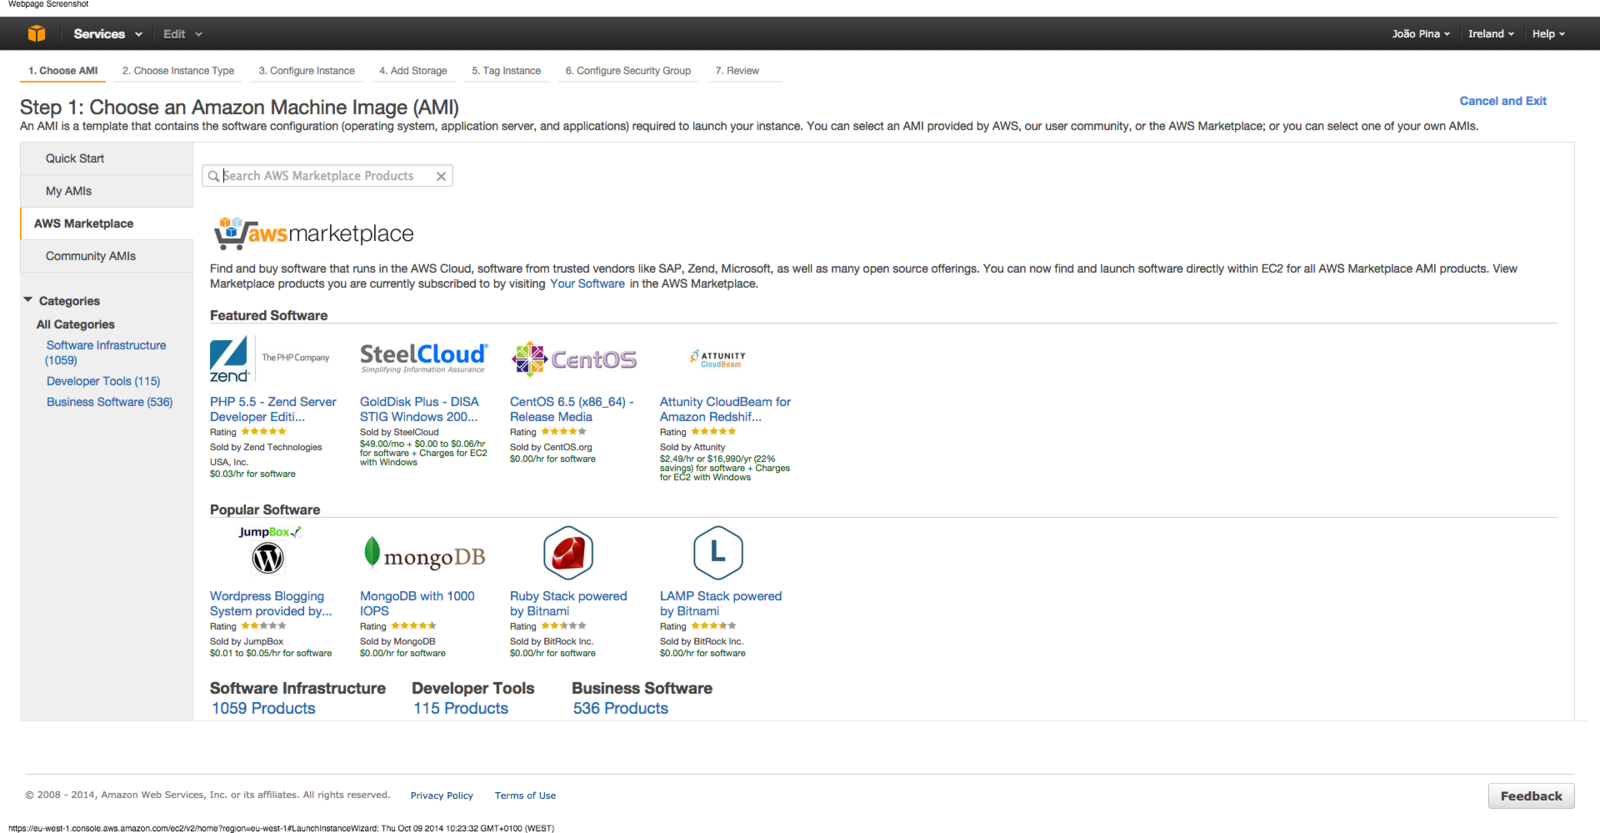Screen dimensions: 1600x833
Task: Click the star rating of Attunity CloudBeam
Action: click(x=714, y=432)
